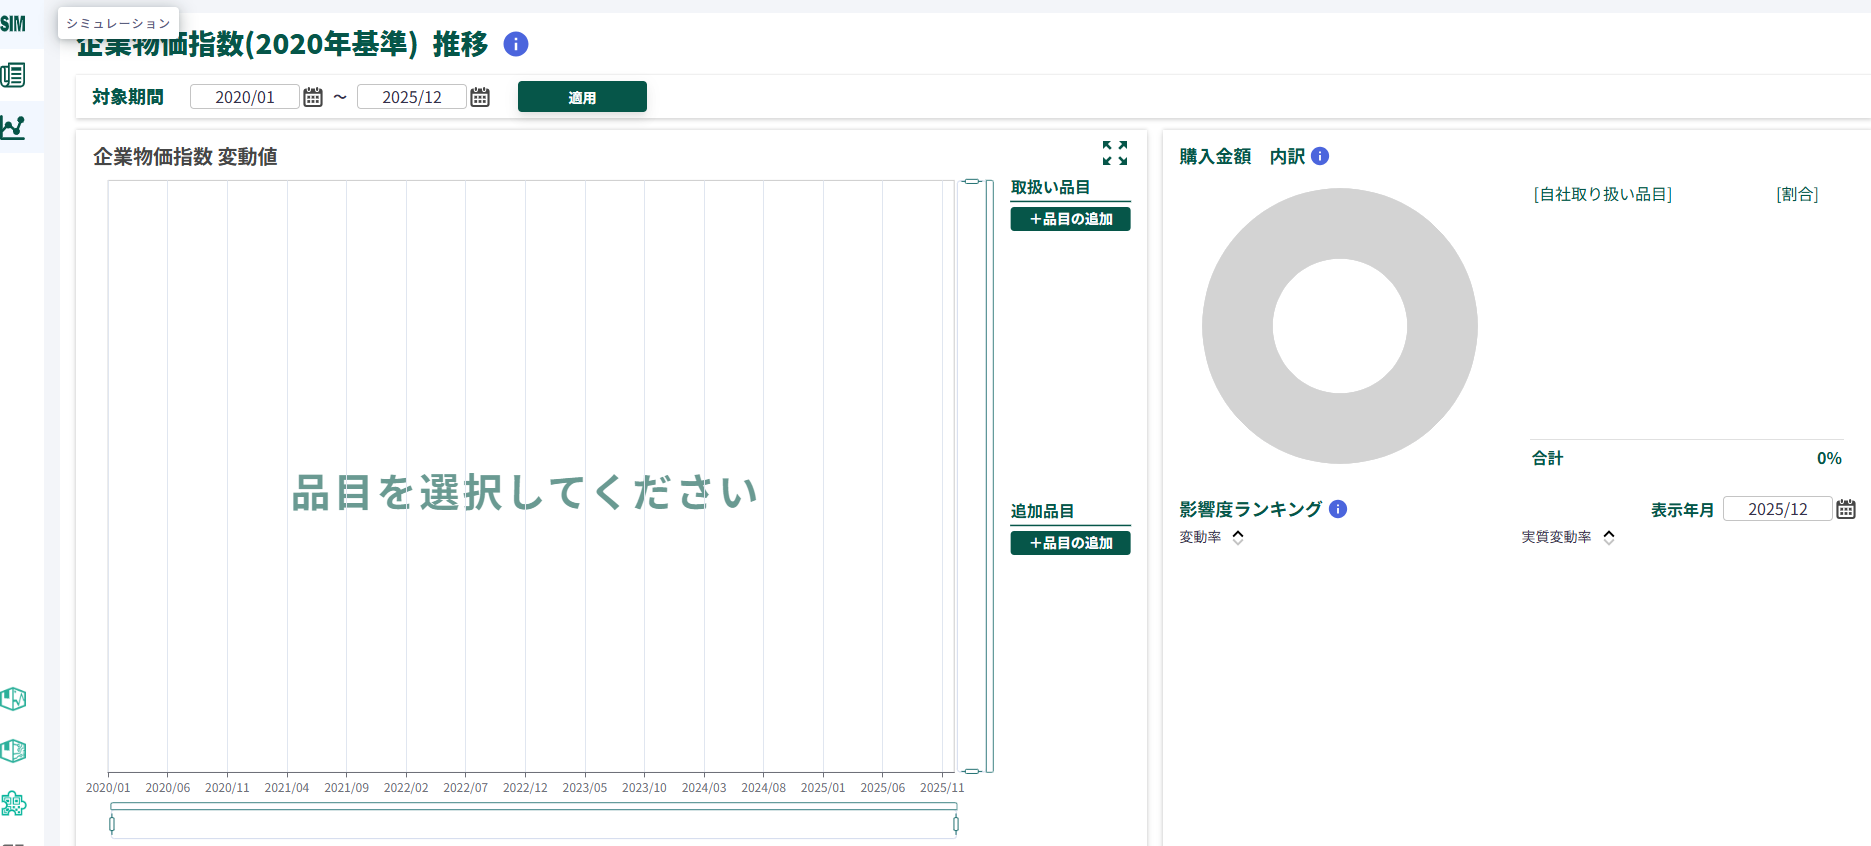
Task: Open the news list sidebar icon
Action: pos(13,75)
